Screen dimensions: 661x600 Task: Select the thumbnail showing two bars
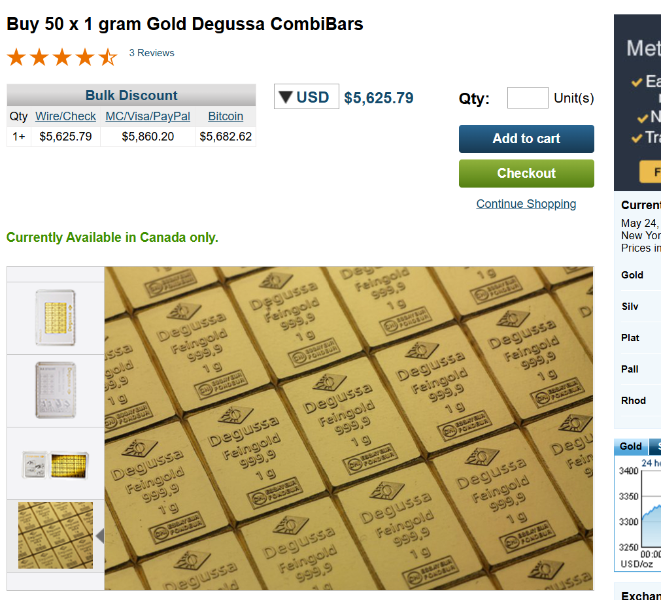coord(55,464)
